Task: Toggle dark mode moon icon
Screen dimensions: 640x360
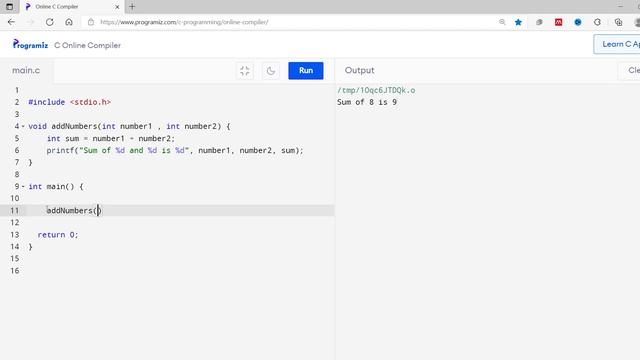Action: 271,71
